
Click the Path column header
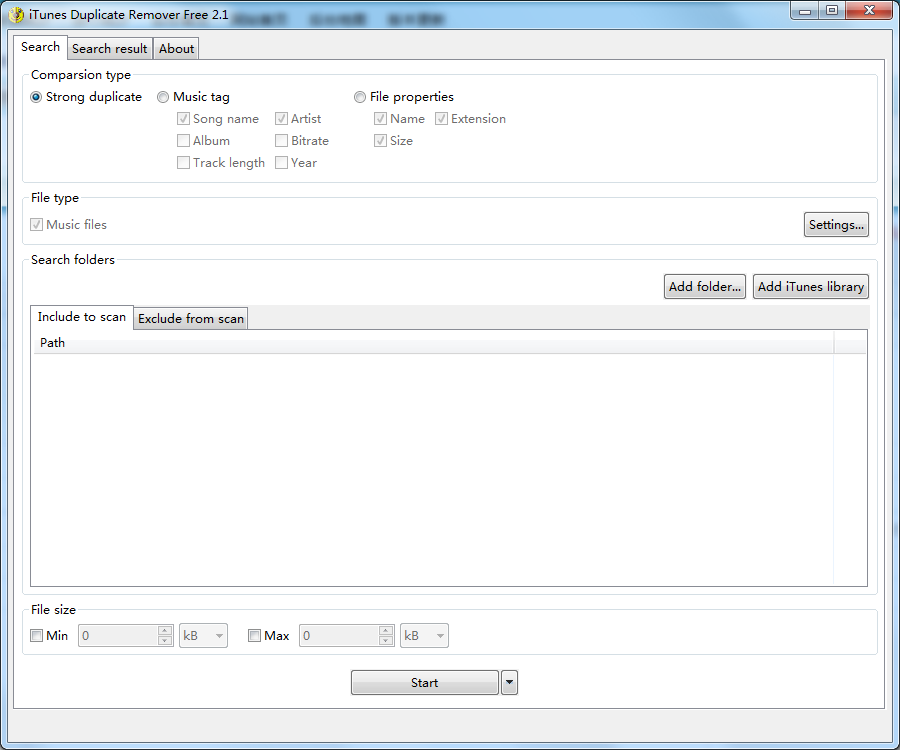click(x=433, y=343)
